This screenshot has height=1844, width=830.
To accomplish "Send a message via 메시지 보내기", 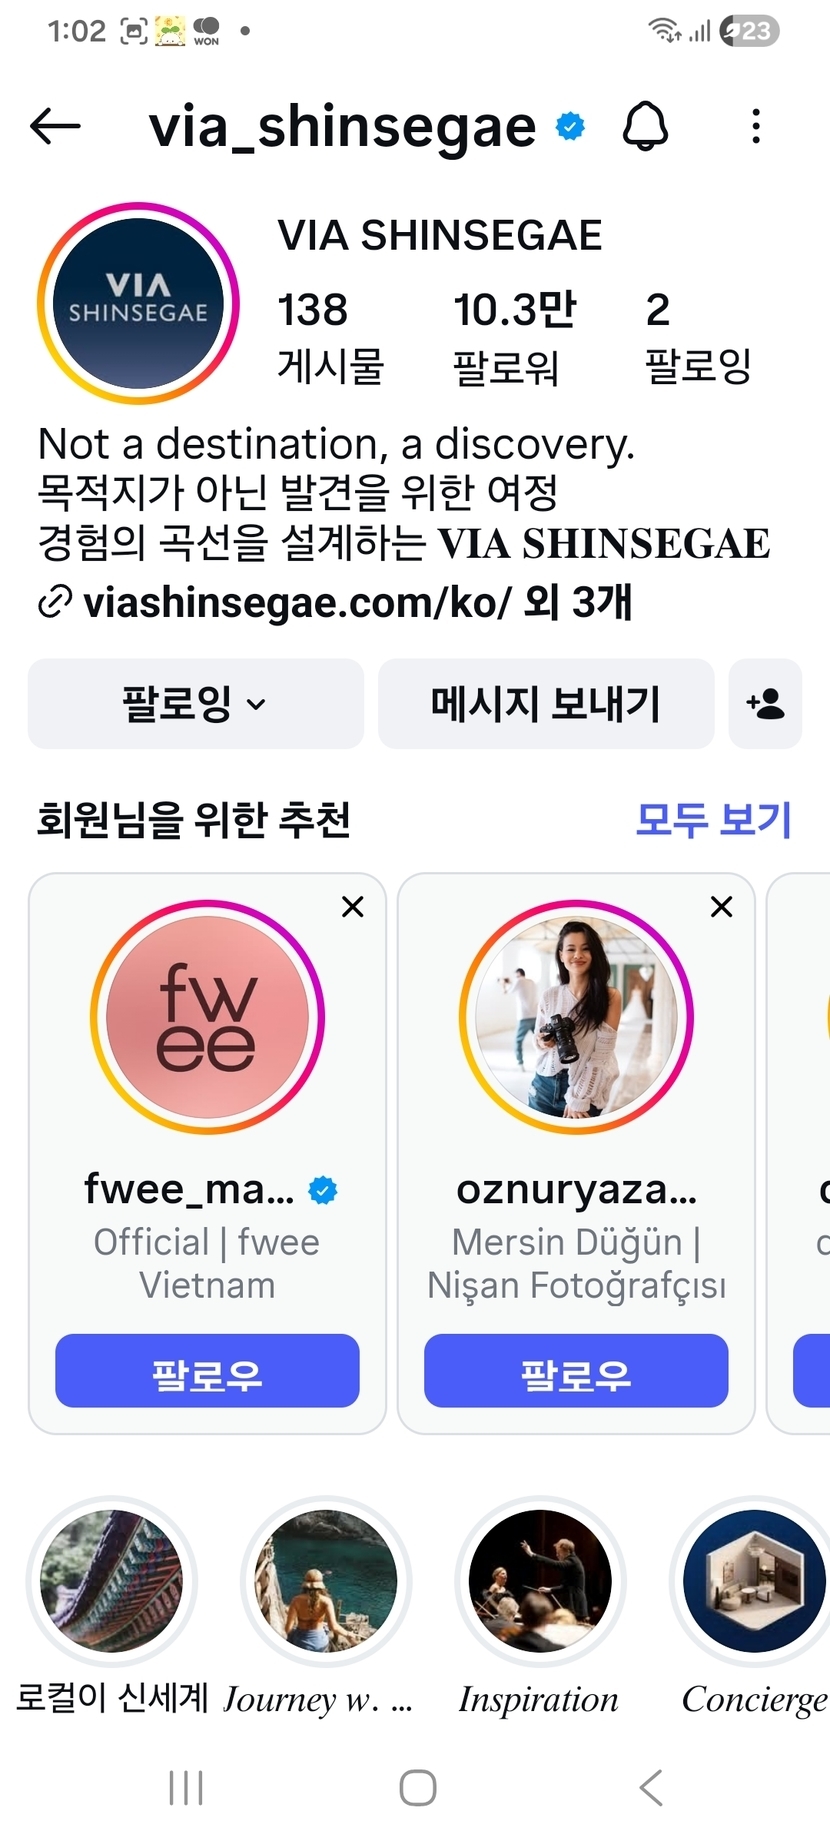I will click(546, 704).
